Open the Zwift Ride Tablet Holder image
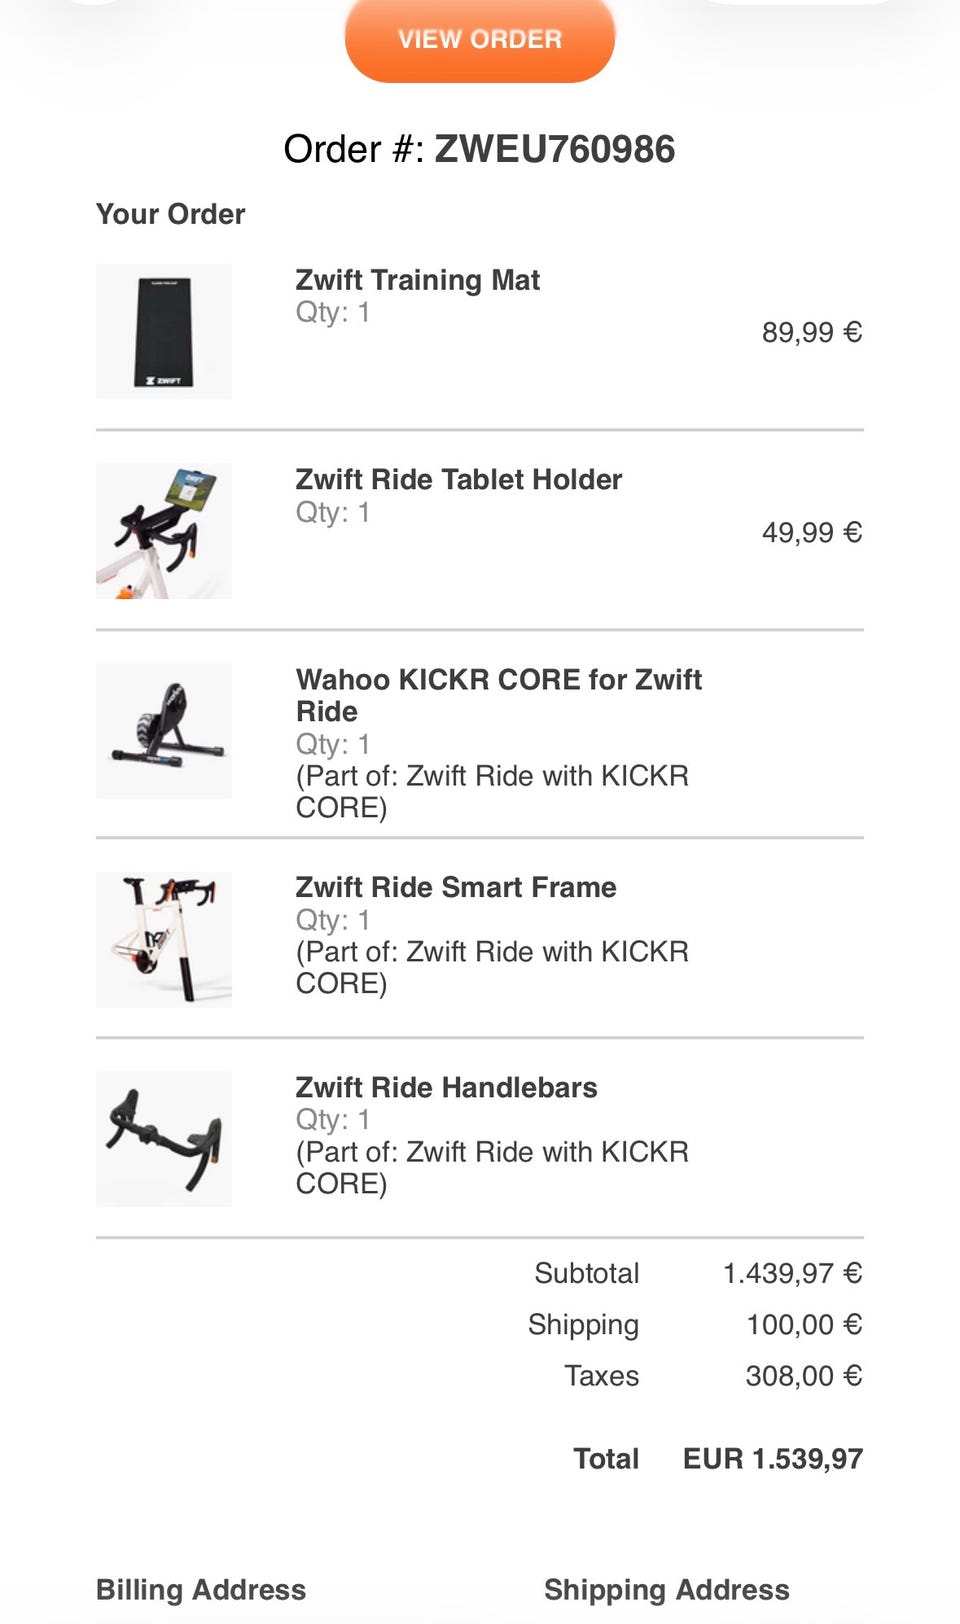 tap(164, 531)
